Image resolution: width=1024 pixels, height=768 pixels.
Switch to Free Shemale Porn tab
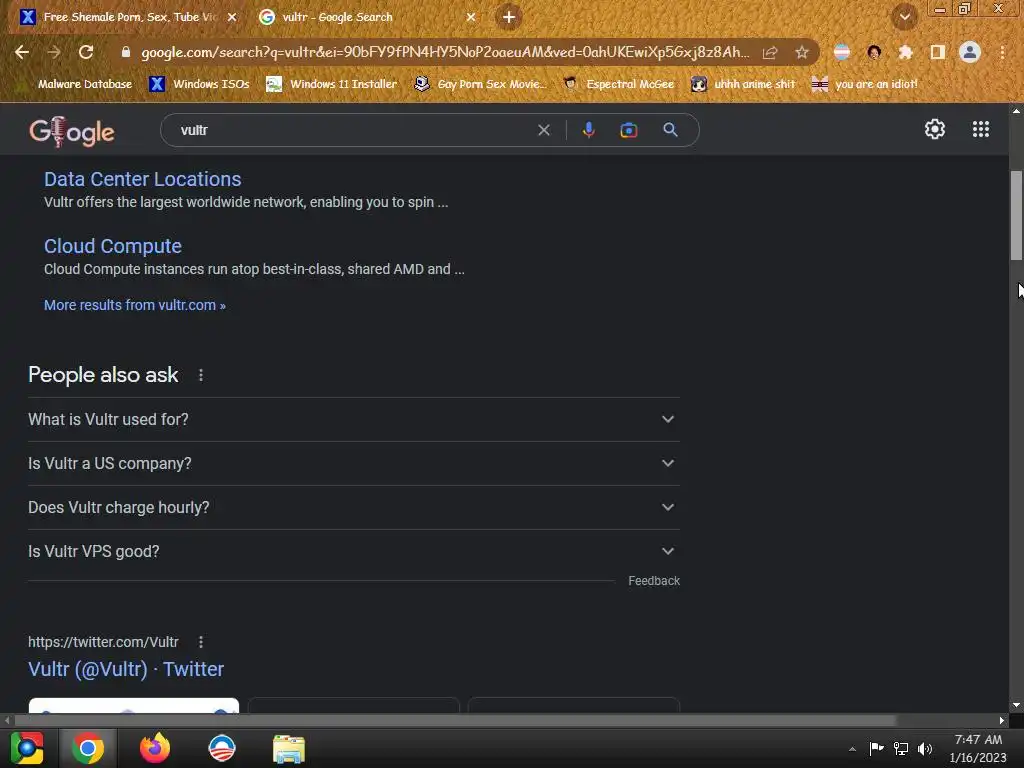coord(129,17)
